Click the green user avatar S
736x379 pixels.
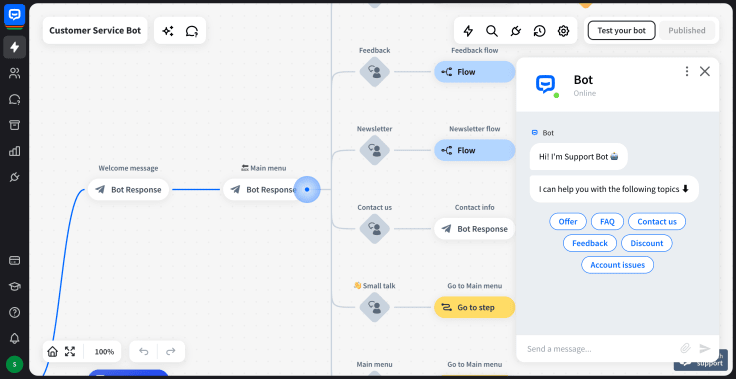15,364
